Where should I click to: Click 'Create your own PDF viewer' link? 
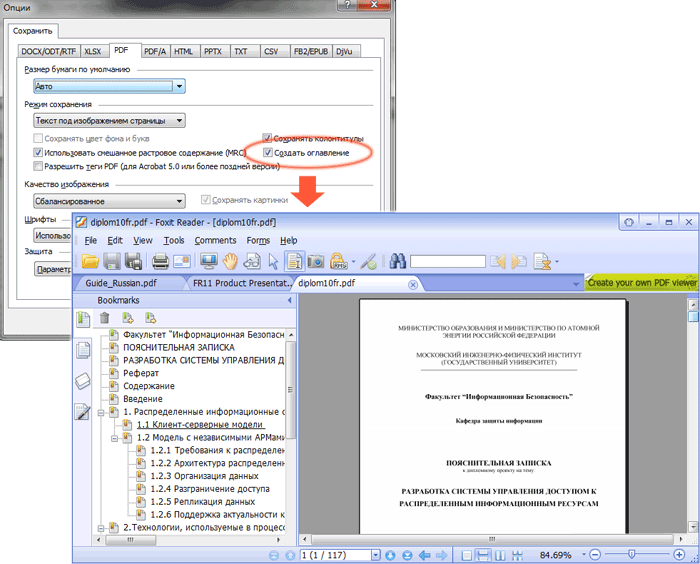coord(641,283)
